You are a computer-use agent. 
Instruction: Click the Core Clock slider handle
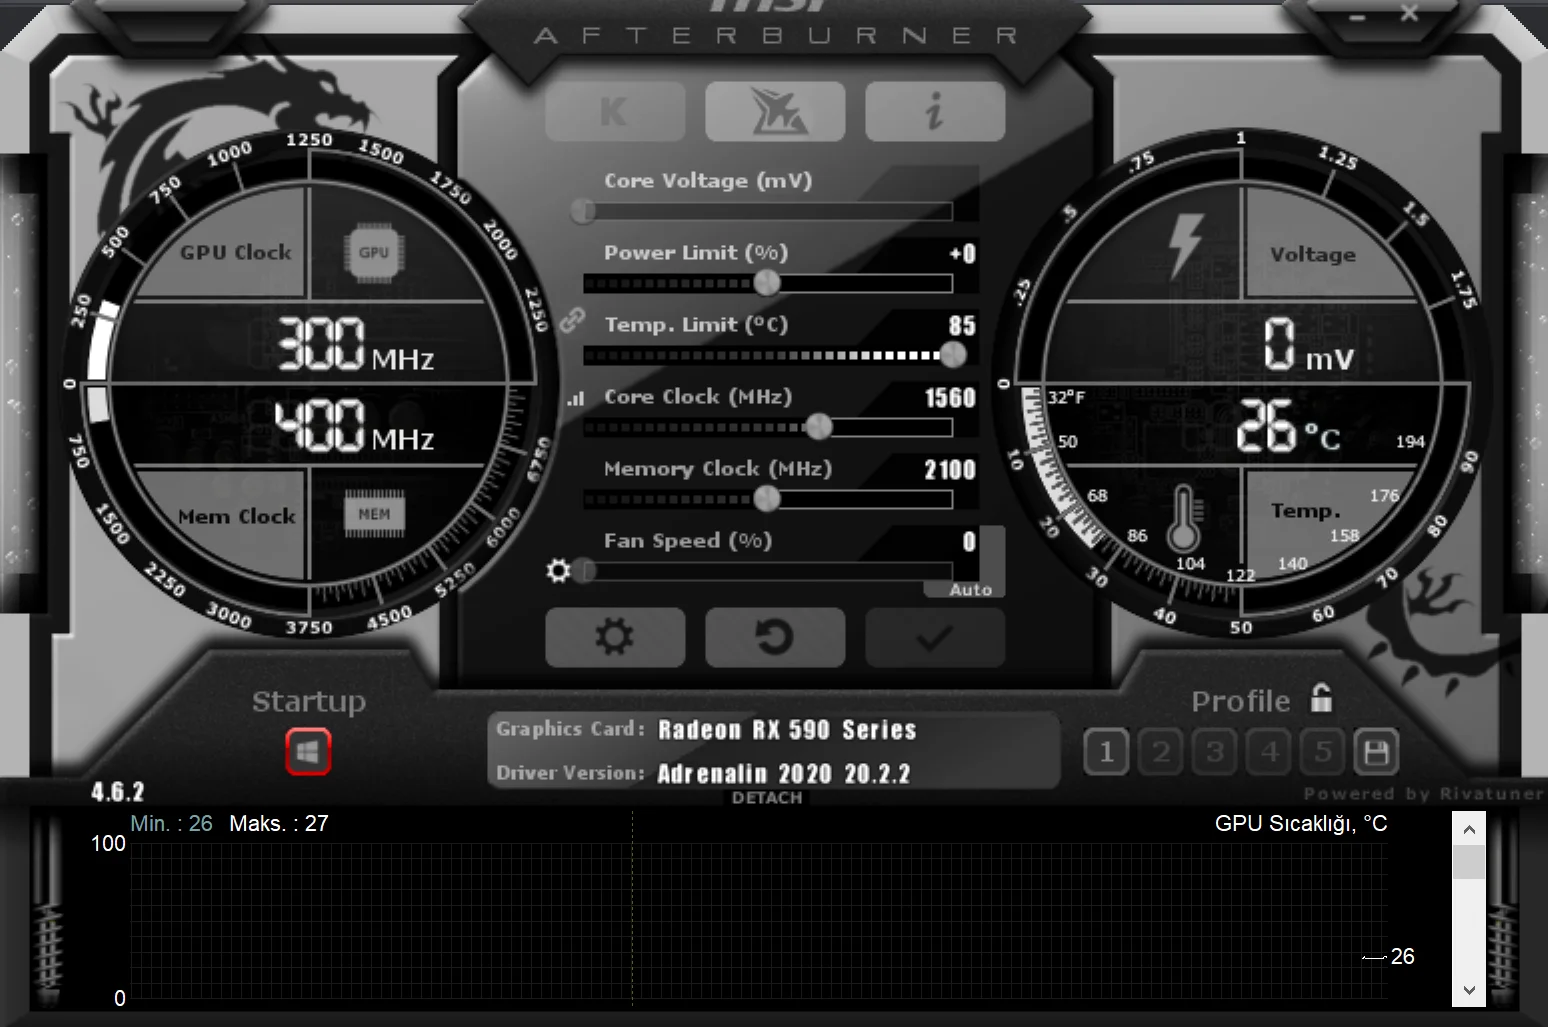coord(819,427)
